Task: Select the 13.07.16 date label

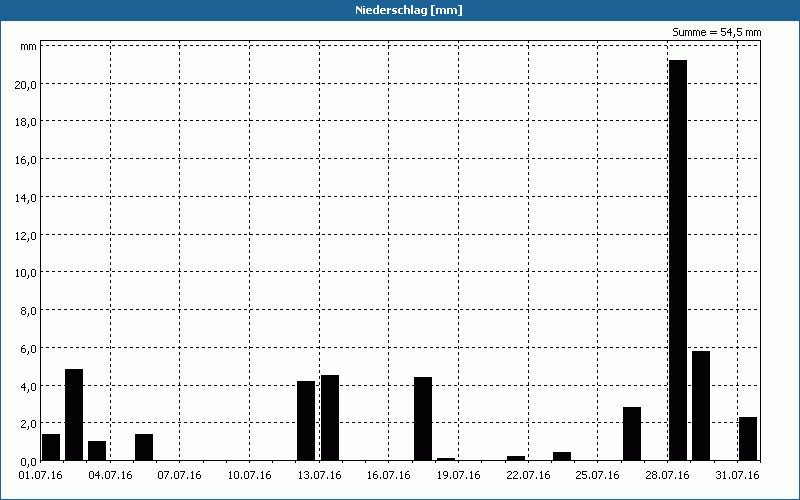Action: pyautogui.click(x=319, y=475)
